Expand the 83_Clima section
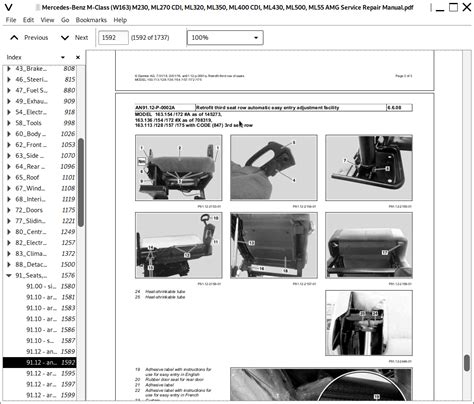The image size is (474, 404). coord(9,254)
